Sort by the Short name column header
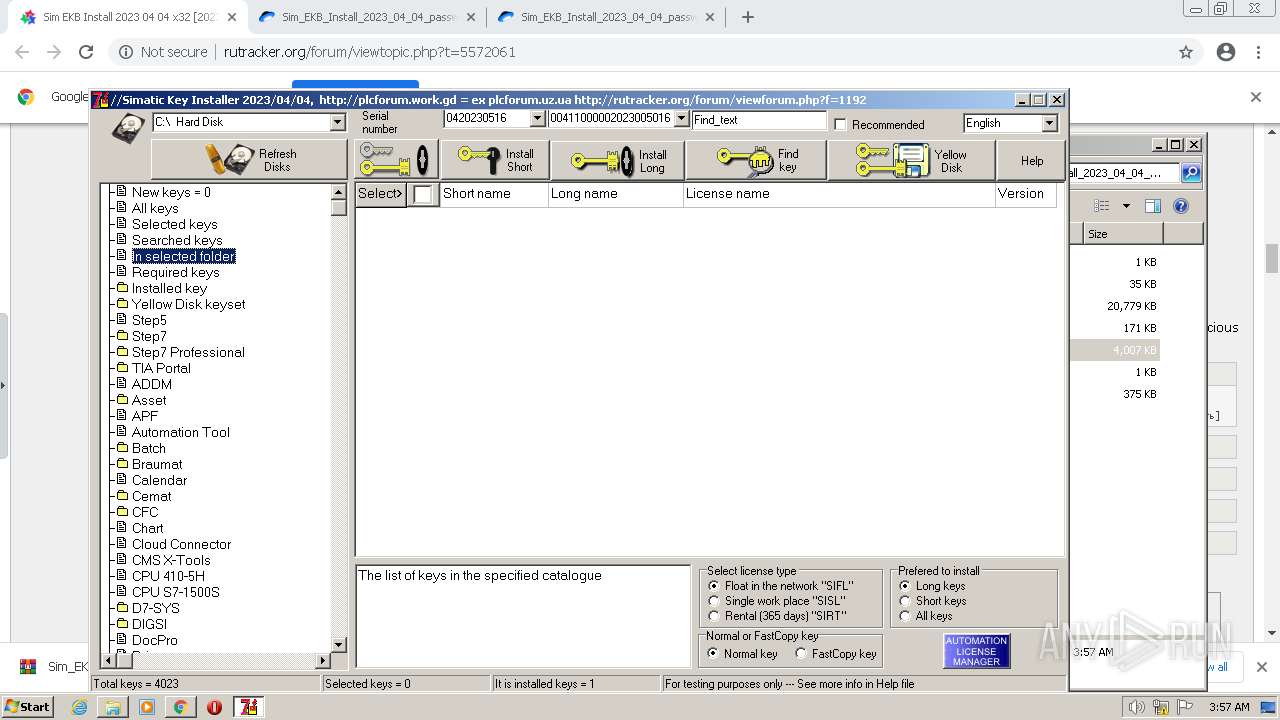The height and width of the screenshot is (720, 1280). 494,194
